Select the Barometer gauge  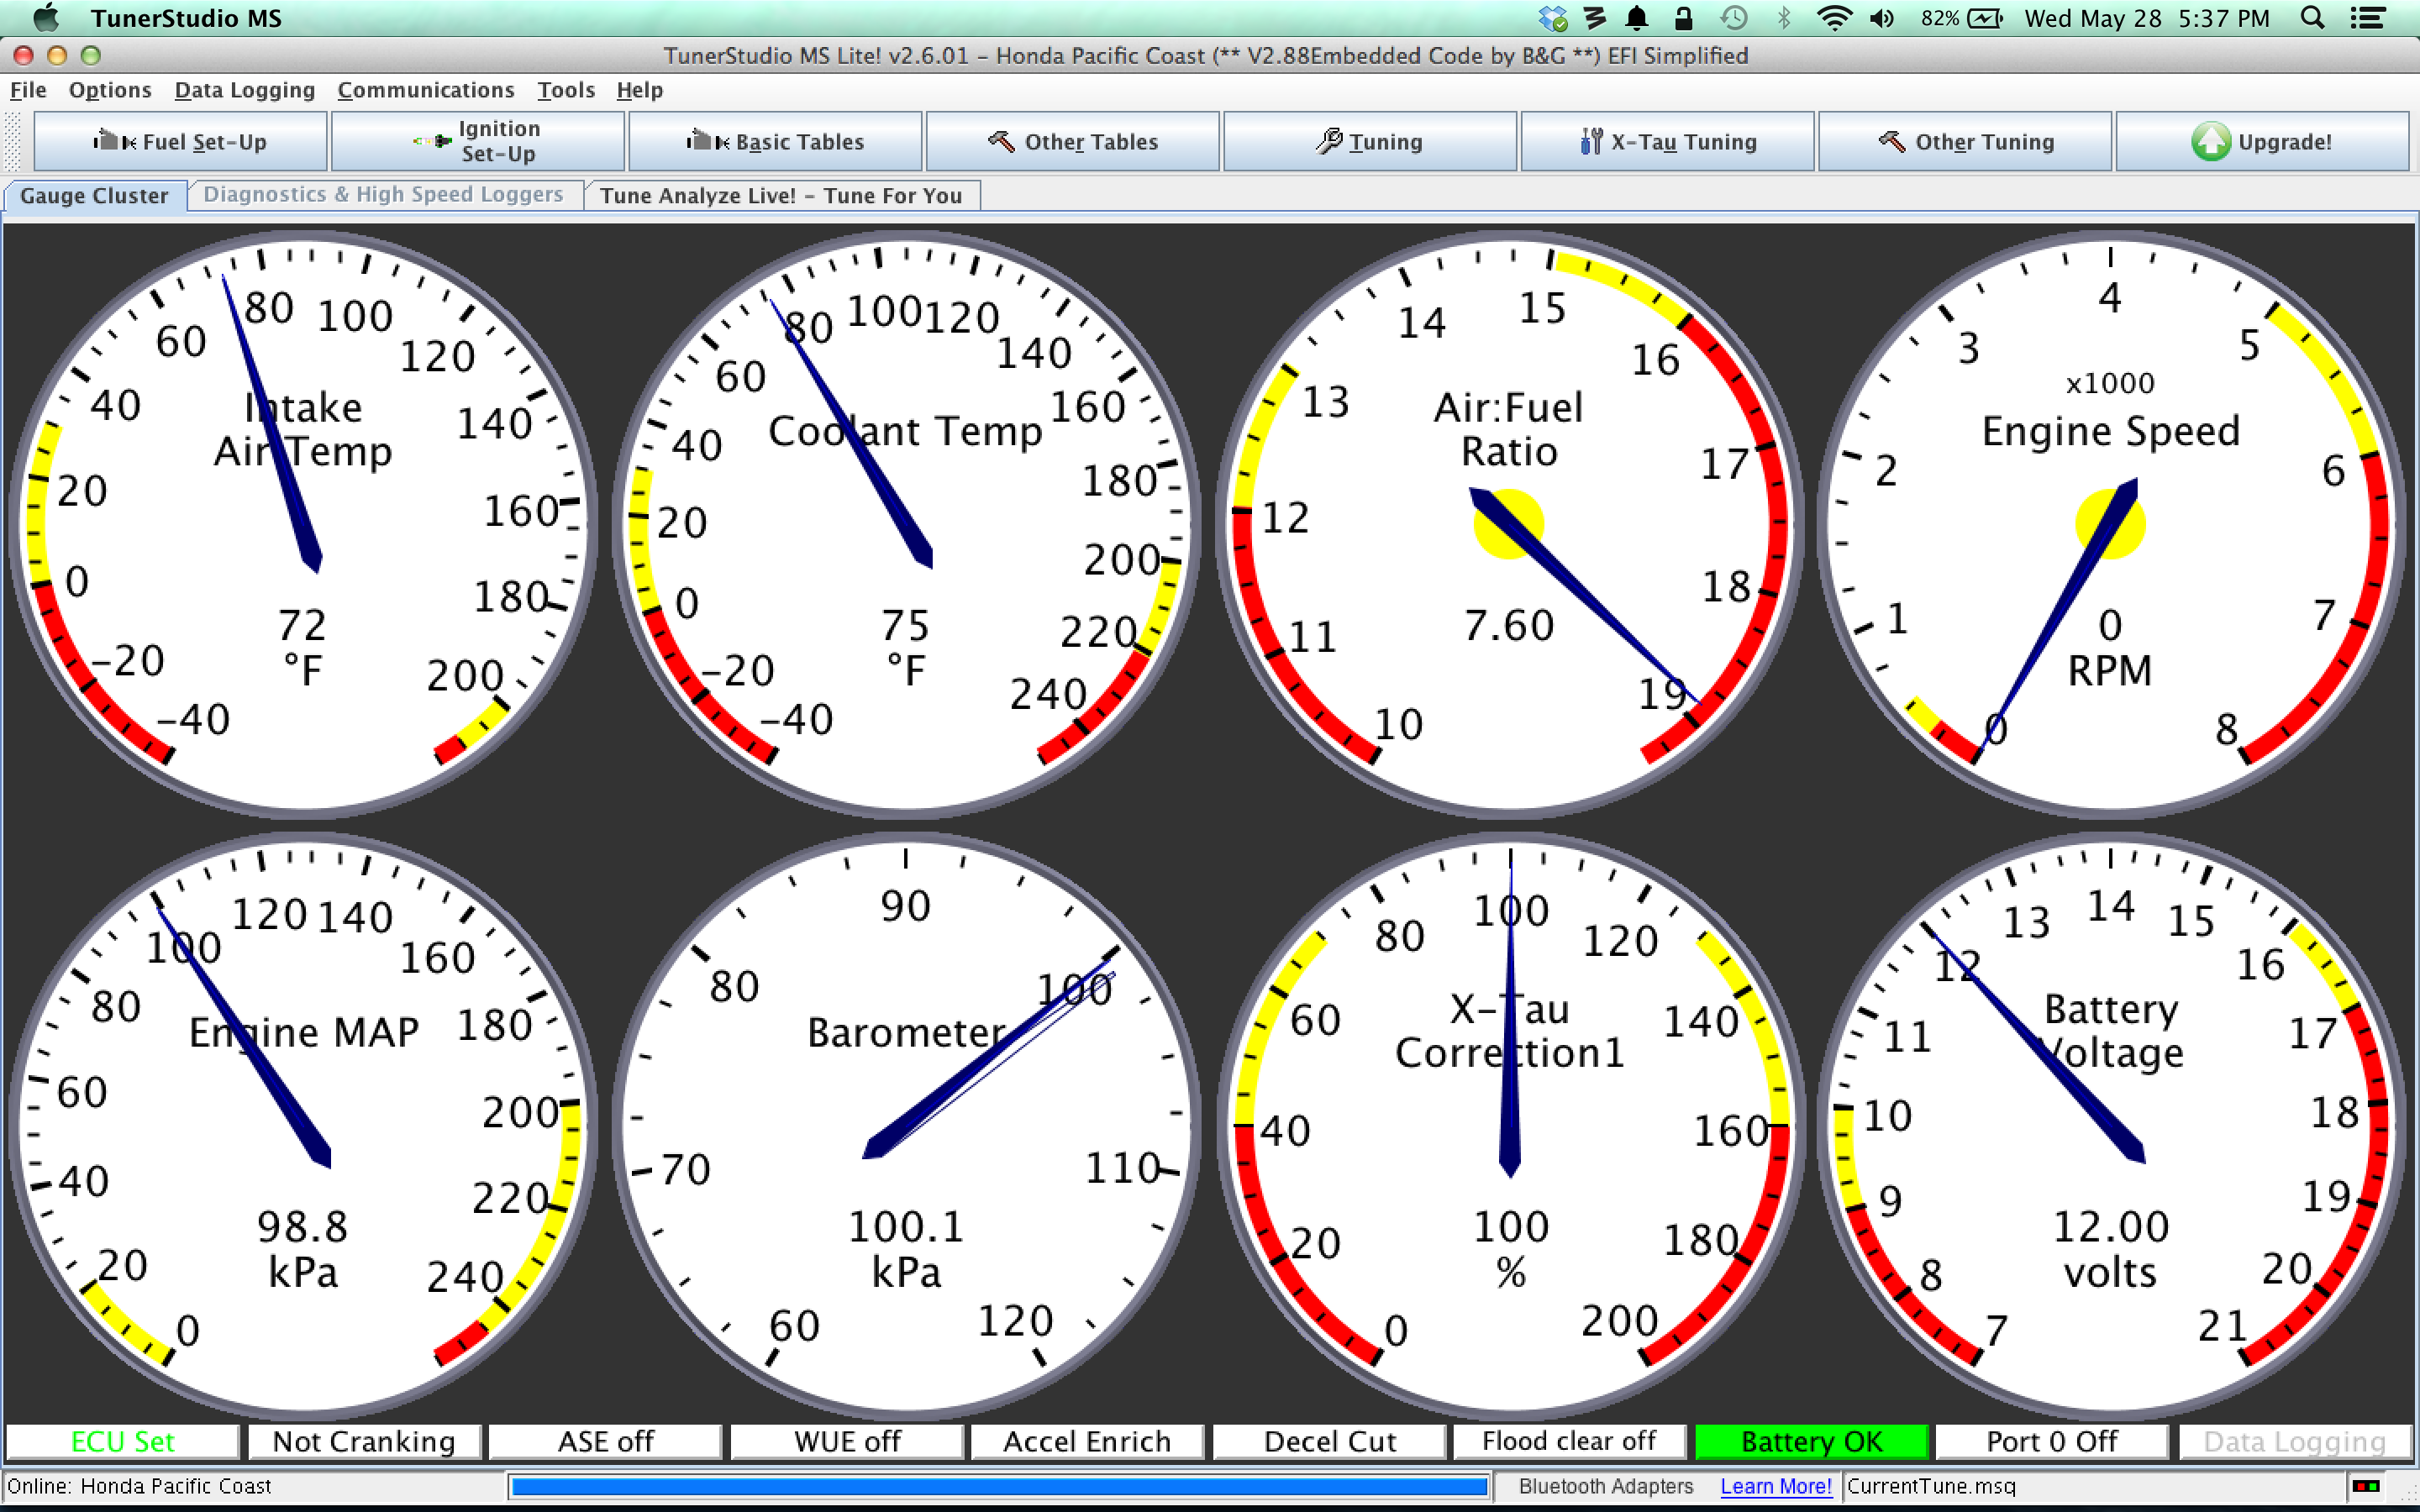click(906, 1125)
